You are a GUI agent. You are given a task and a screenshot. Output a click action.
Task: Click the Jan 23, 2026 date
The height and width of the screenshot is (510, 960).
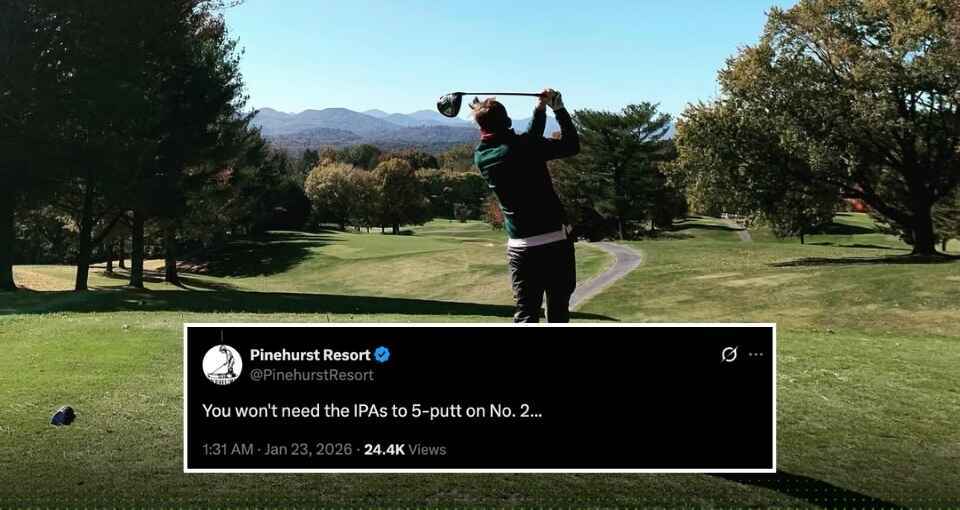(x=309, y=449)
